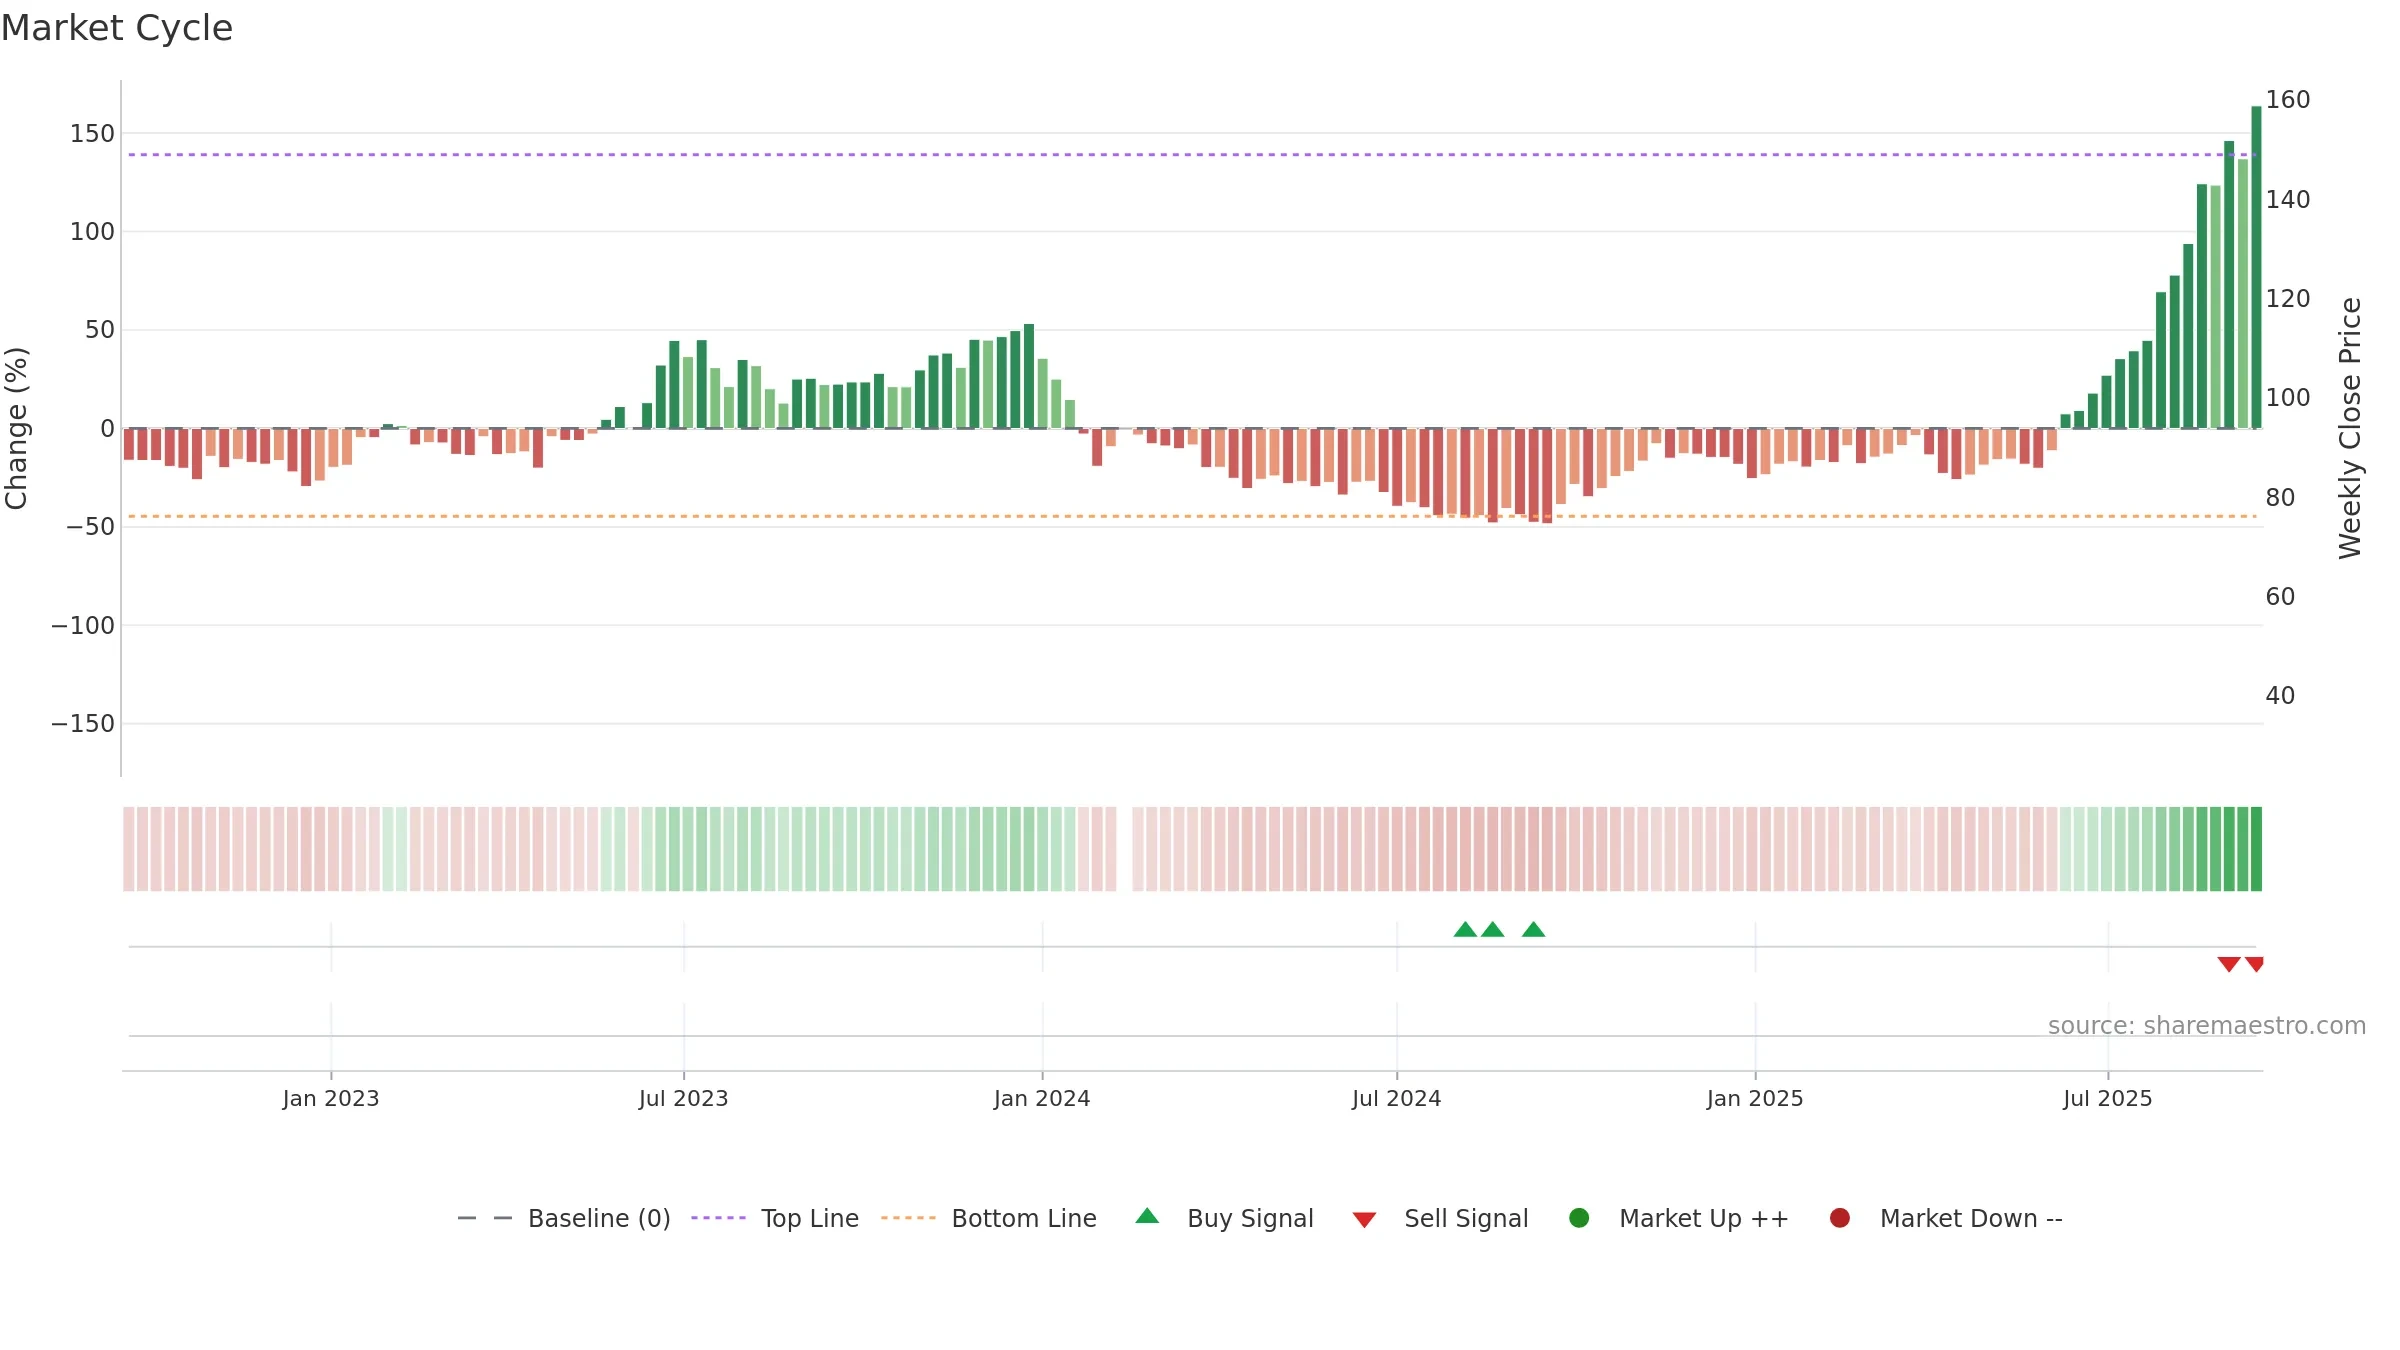Click the −150 tick label on the left axis
The height and width of the screenshot is (1350, 2400).
tap(83, 724)
